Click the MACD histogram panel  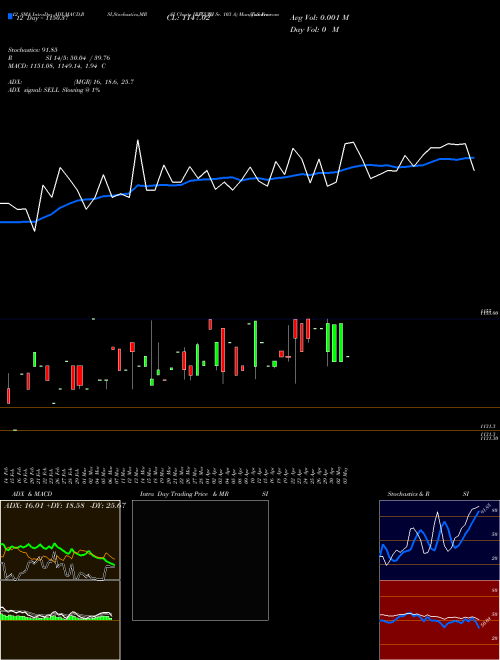[x=60, y=620]
